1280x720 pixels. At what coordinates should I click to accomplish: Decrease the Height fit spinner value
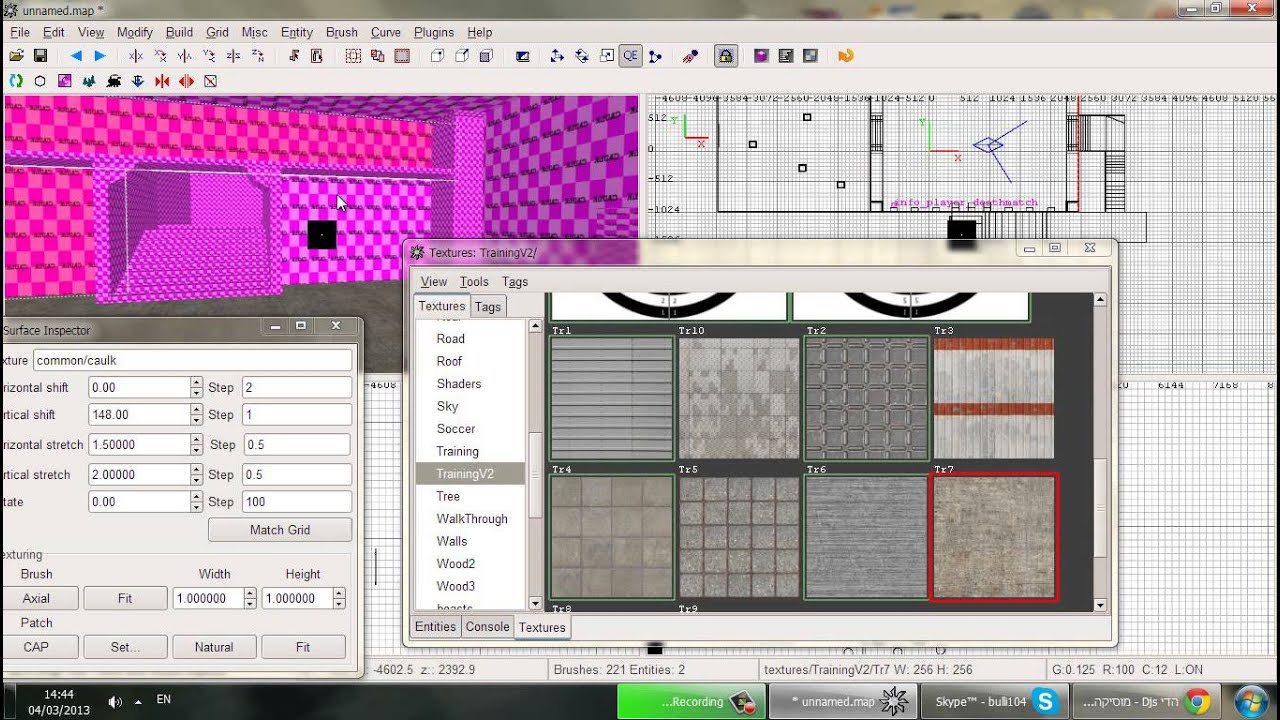[339, 604]
